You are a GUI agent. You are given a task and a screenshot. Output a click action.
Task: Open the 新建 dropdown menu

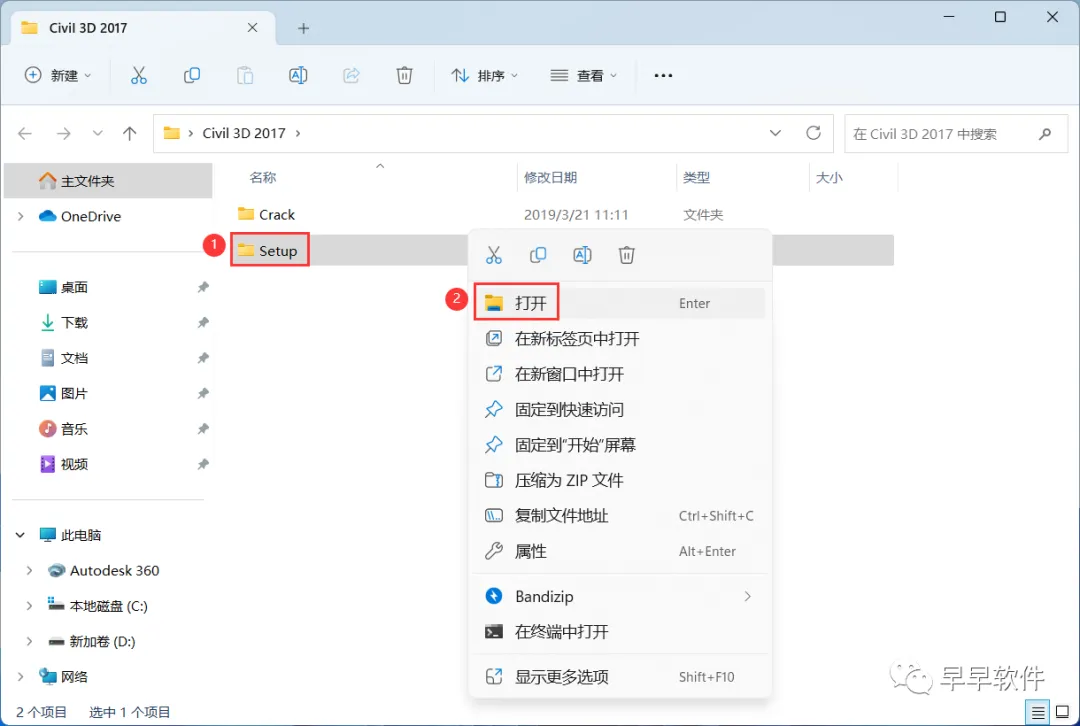(58, 75)
